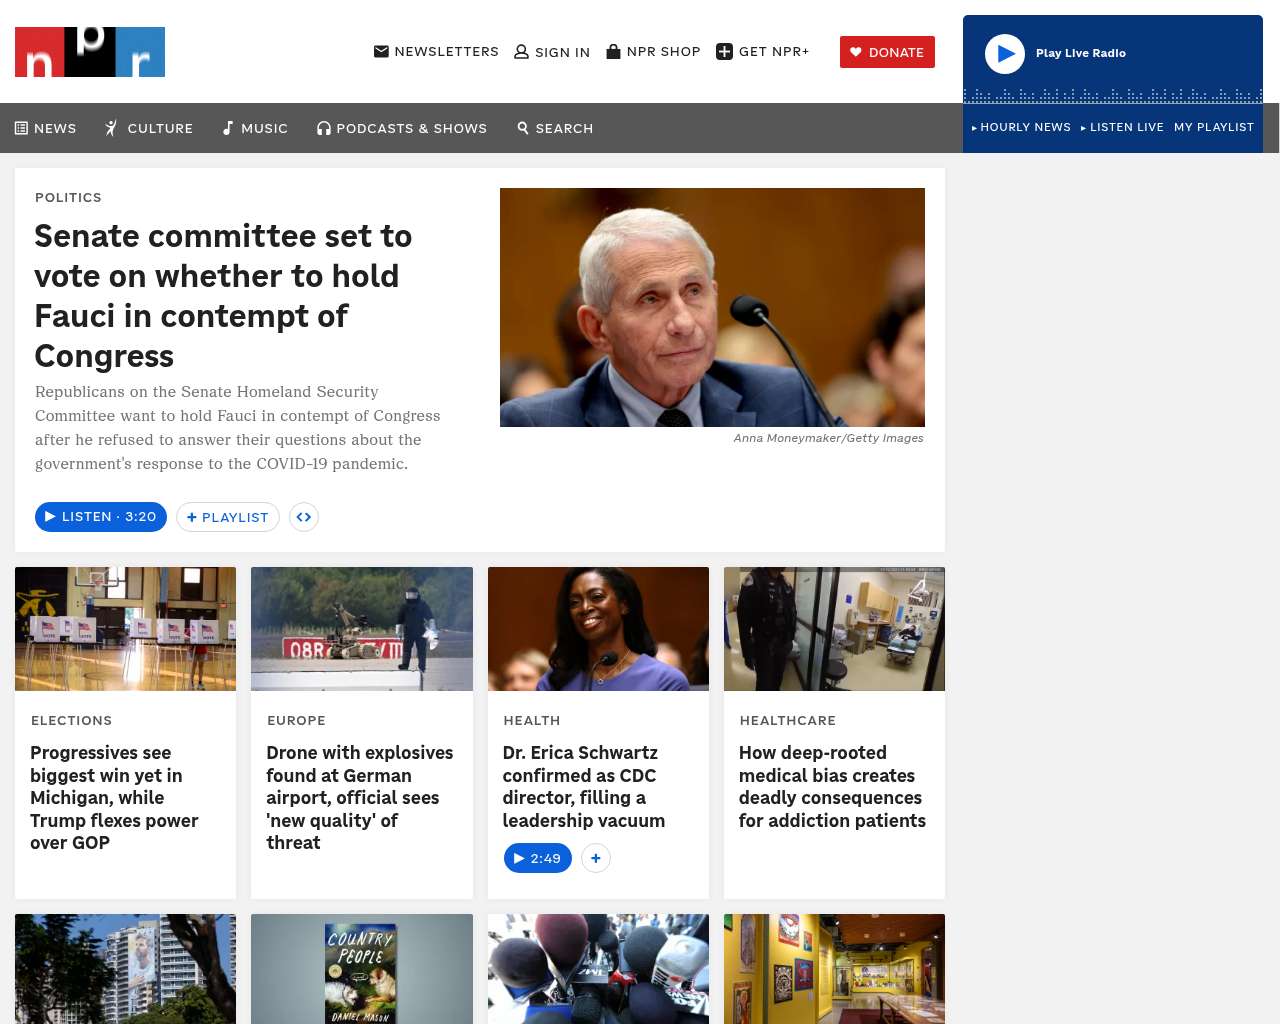Click the NPR Shop bag icon
This screenshot has height=1024, width=1280.
pyautogui.click(x=614, y=51)
